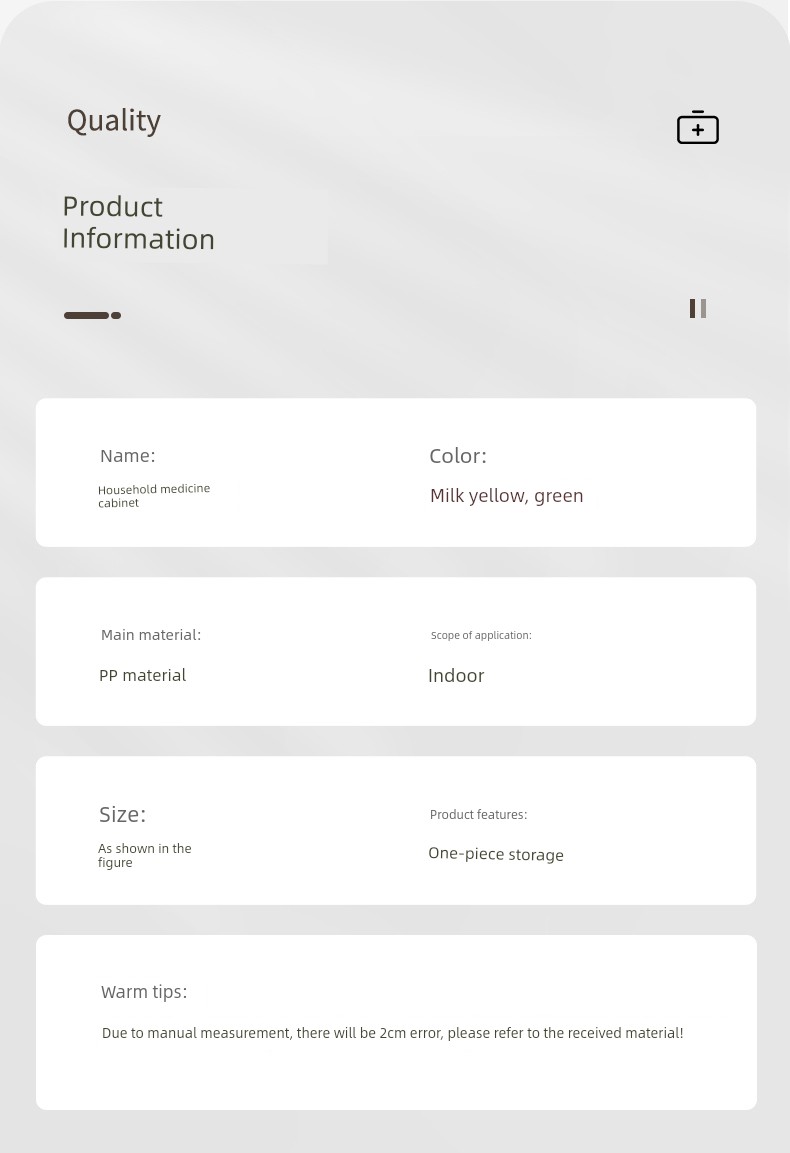Click Household medicine cabinet text
Screen dimensions: 790x1153
click(x=154, y=496)
